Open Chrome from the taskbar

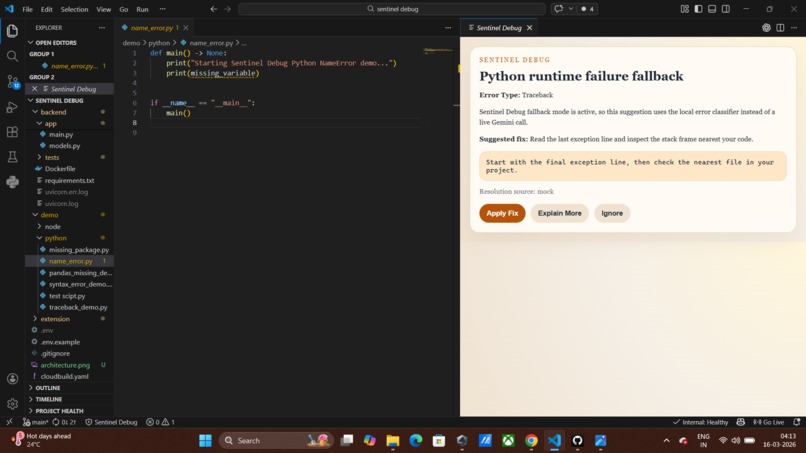(531, 441)
